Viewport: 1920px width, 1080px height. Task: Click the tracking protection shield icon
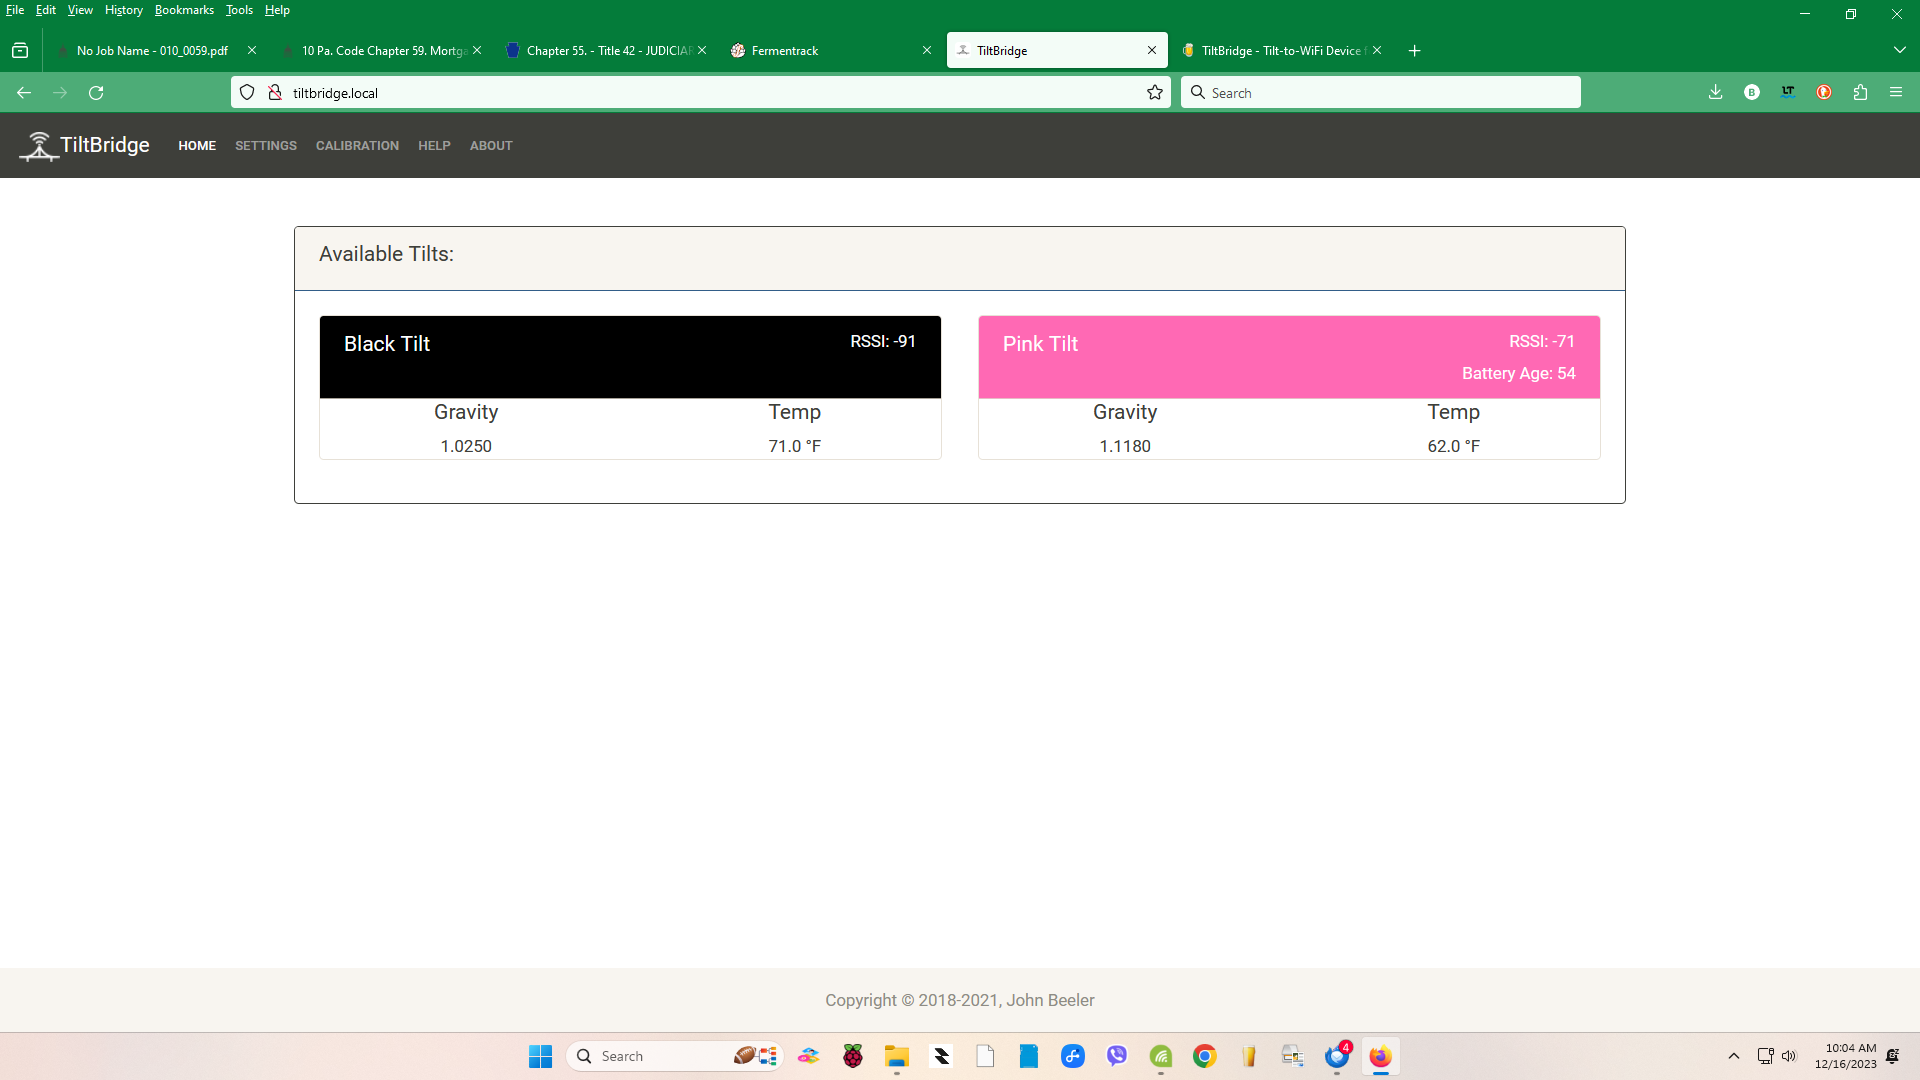click(247, 92)
